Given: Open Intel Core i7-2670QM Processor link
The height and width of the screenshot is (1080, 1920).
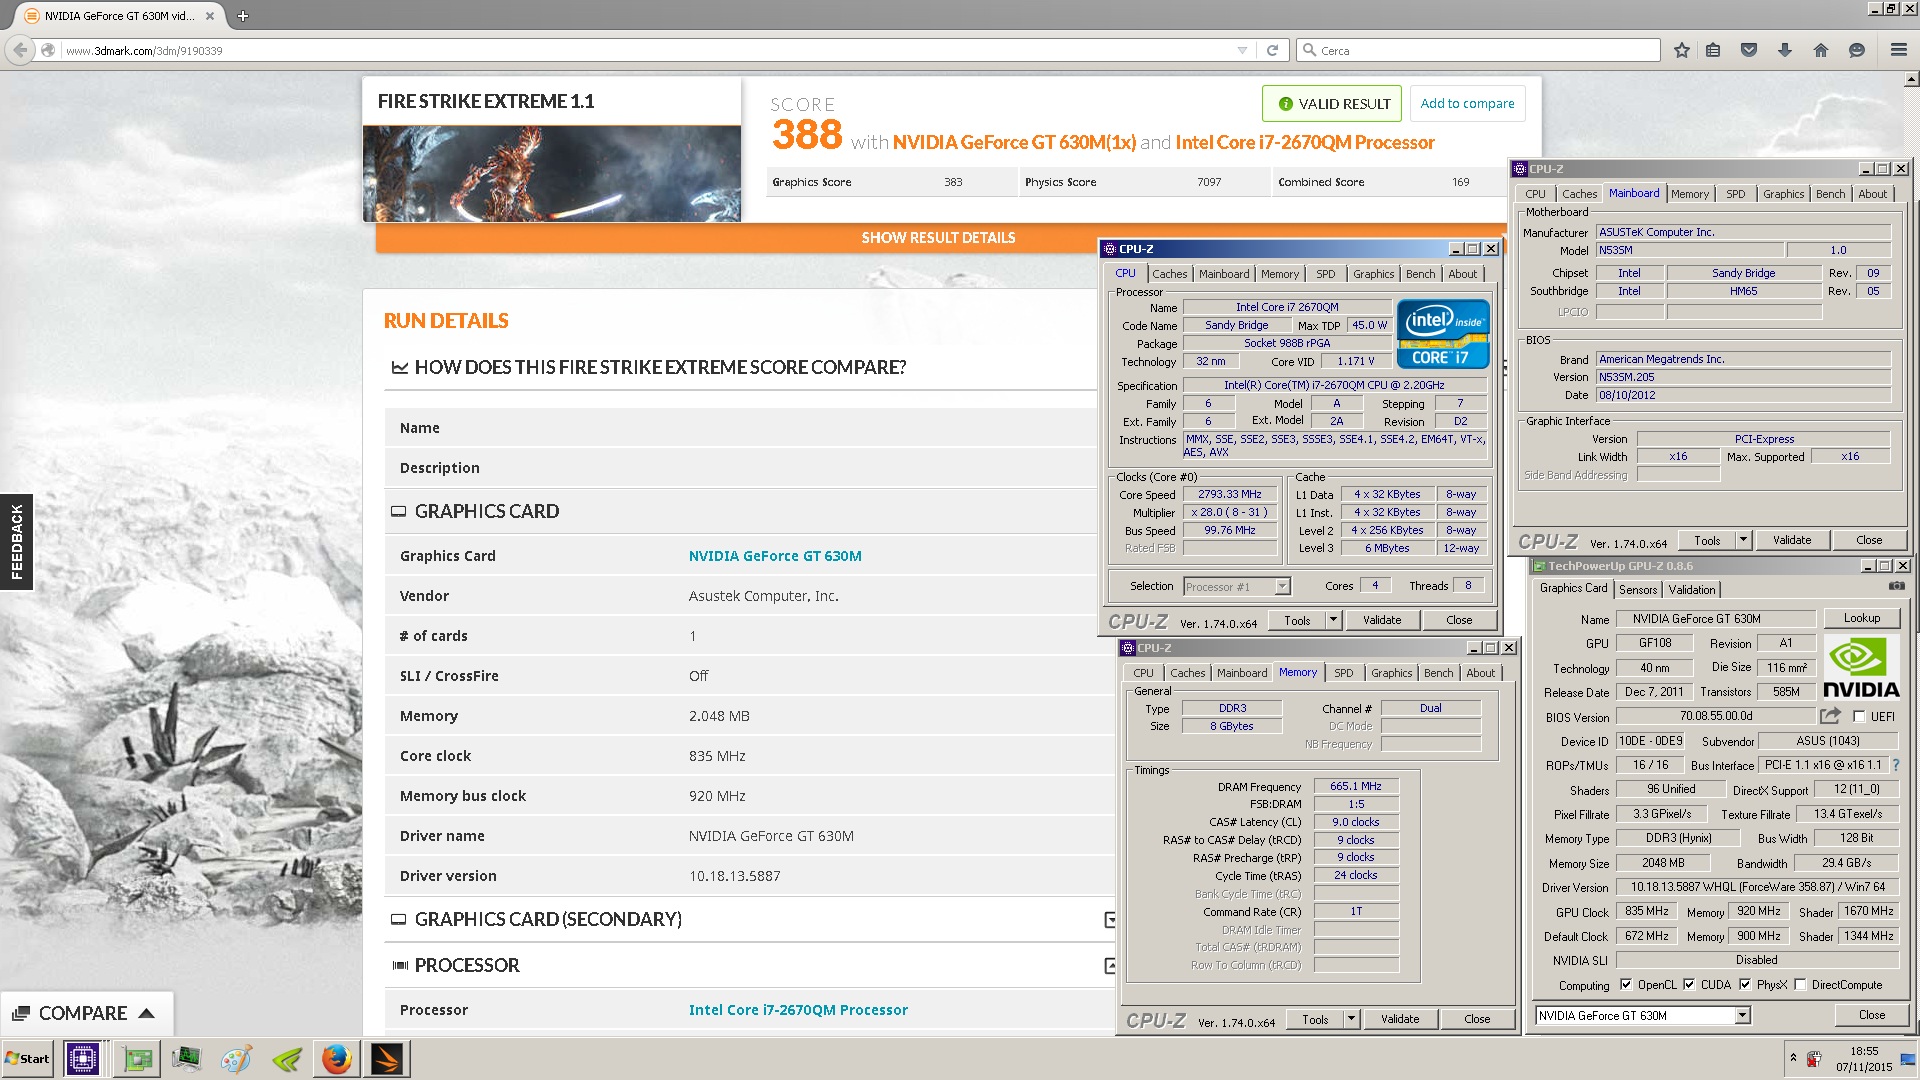Looking at the screenshot, I should click(798, 1010).
